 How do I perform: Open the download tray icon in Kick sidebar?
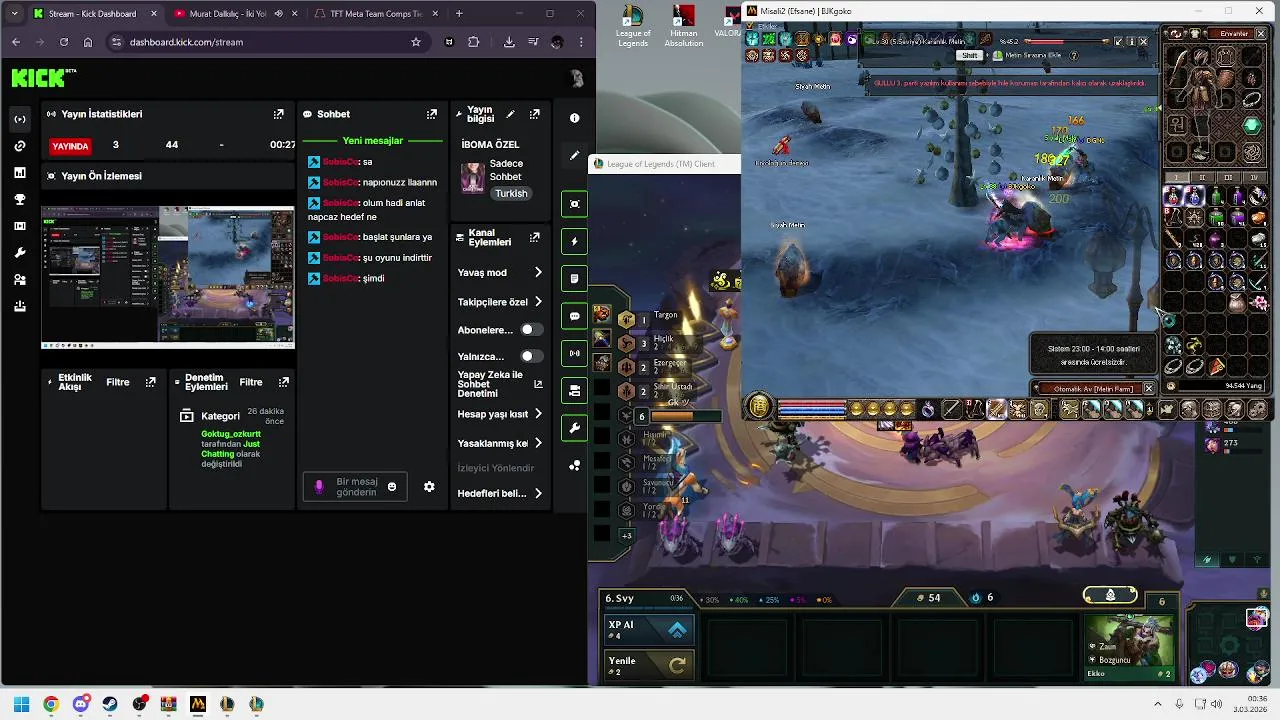pyautogui.click(x=20, y=307)
